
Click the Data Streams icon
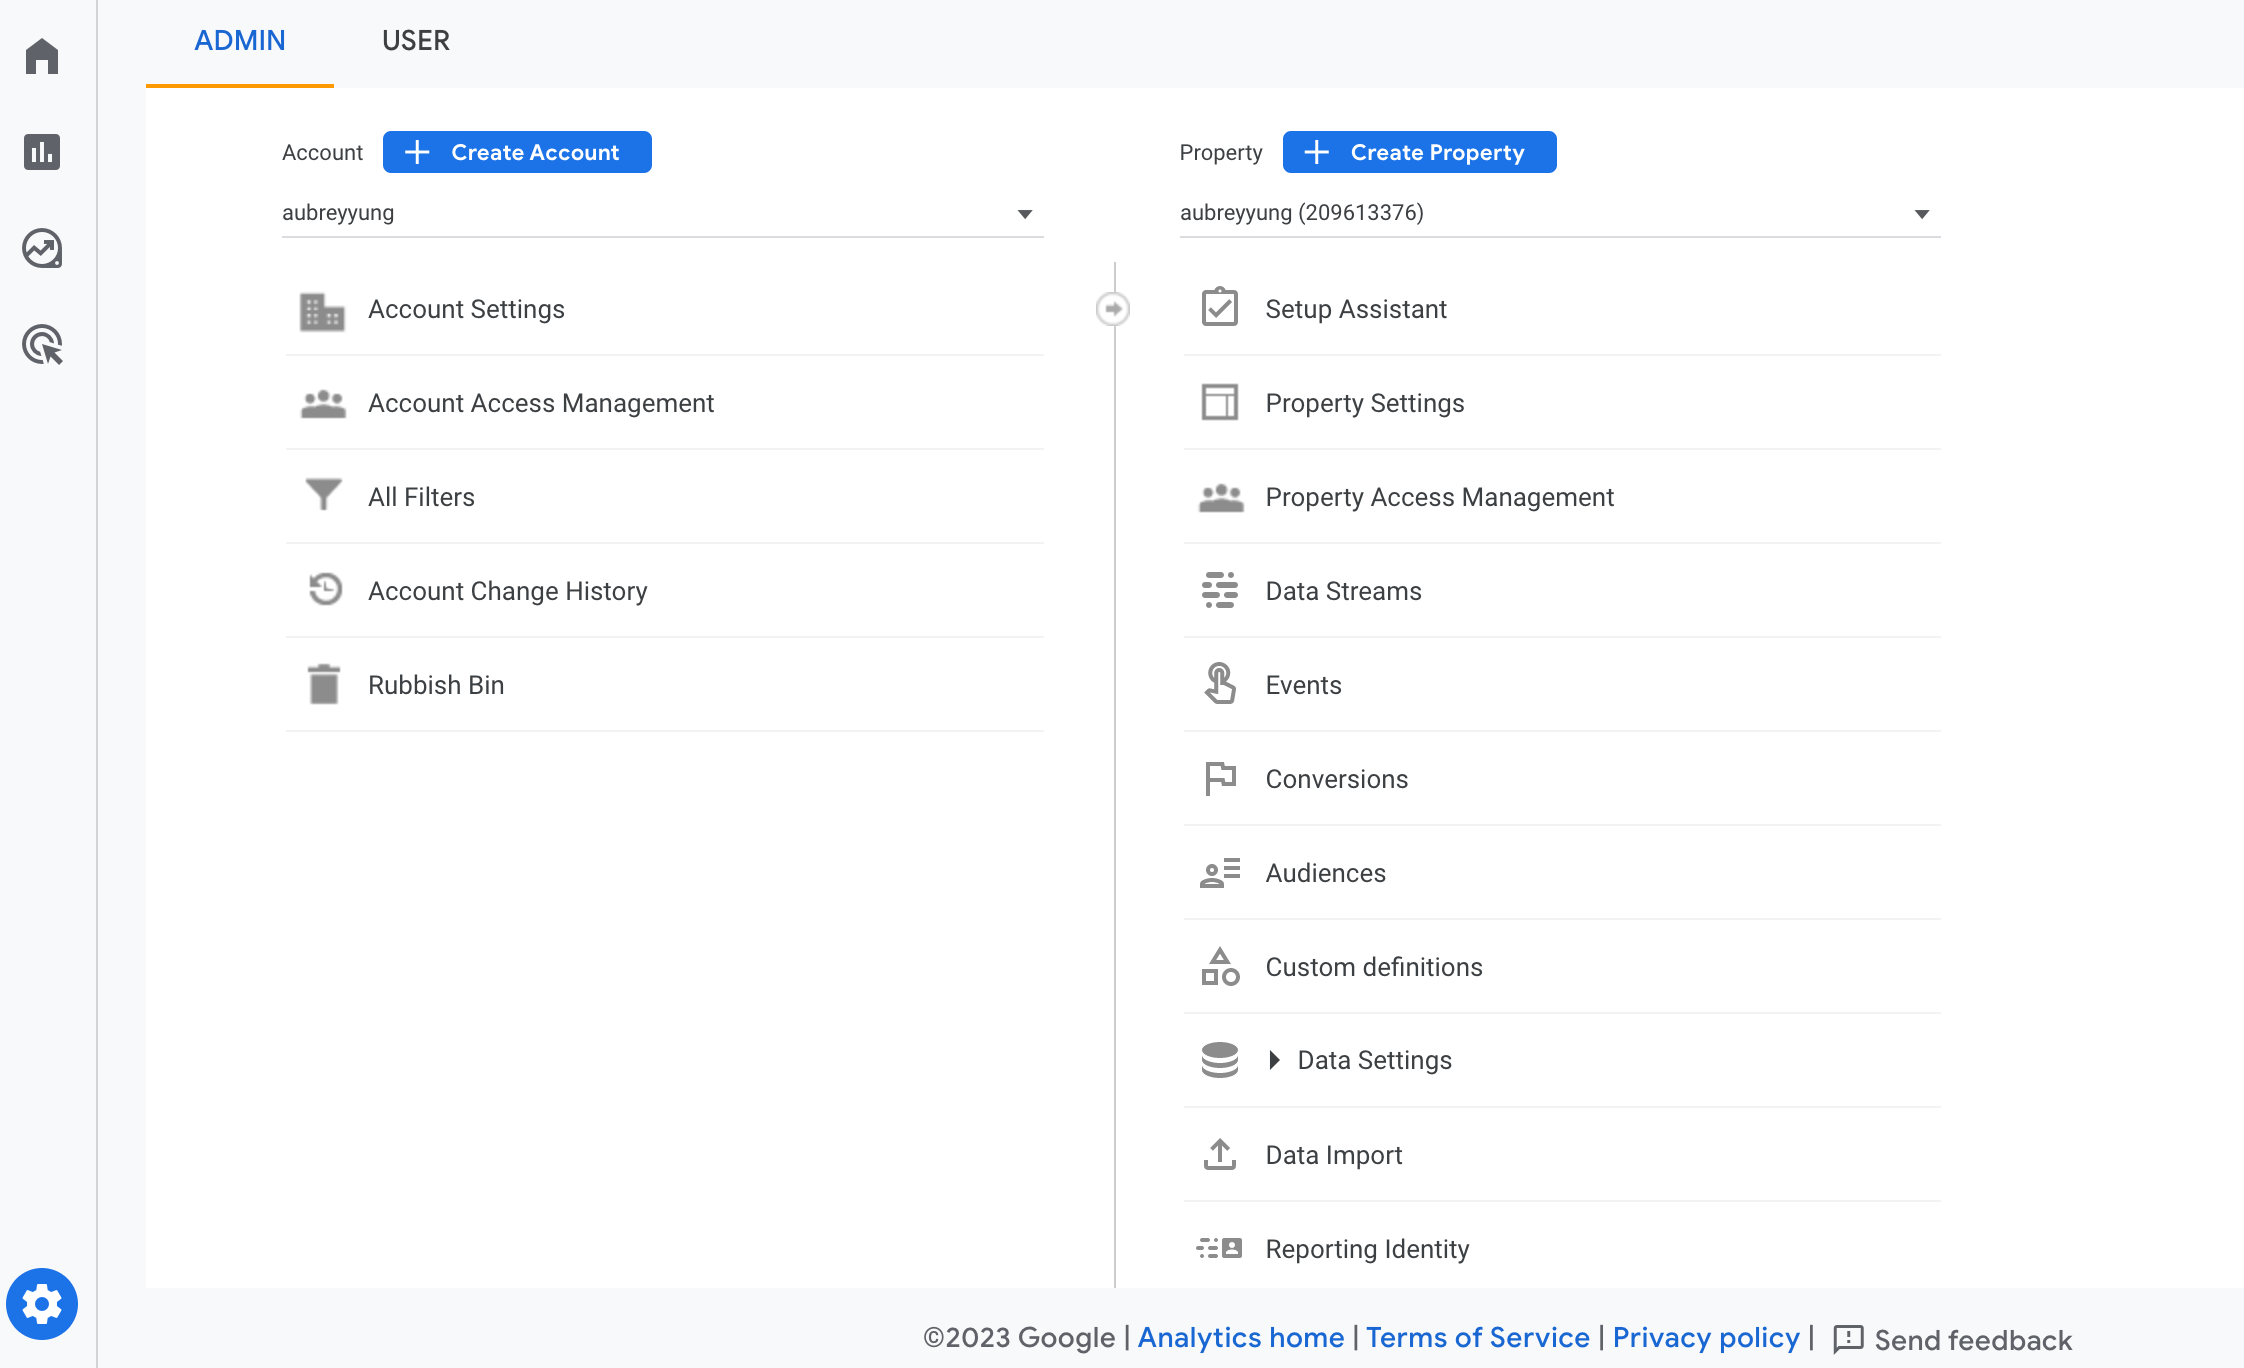pyautogui.click(x=1219, y=590)
